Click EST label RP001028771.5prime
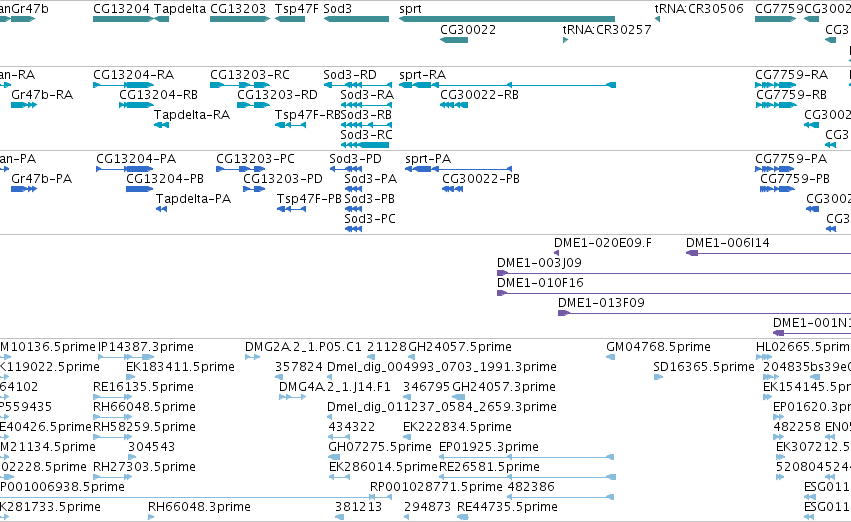The width and height of the screenshot is (851, 522). (x=436, y=487)
